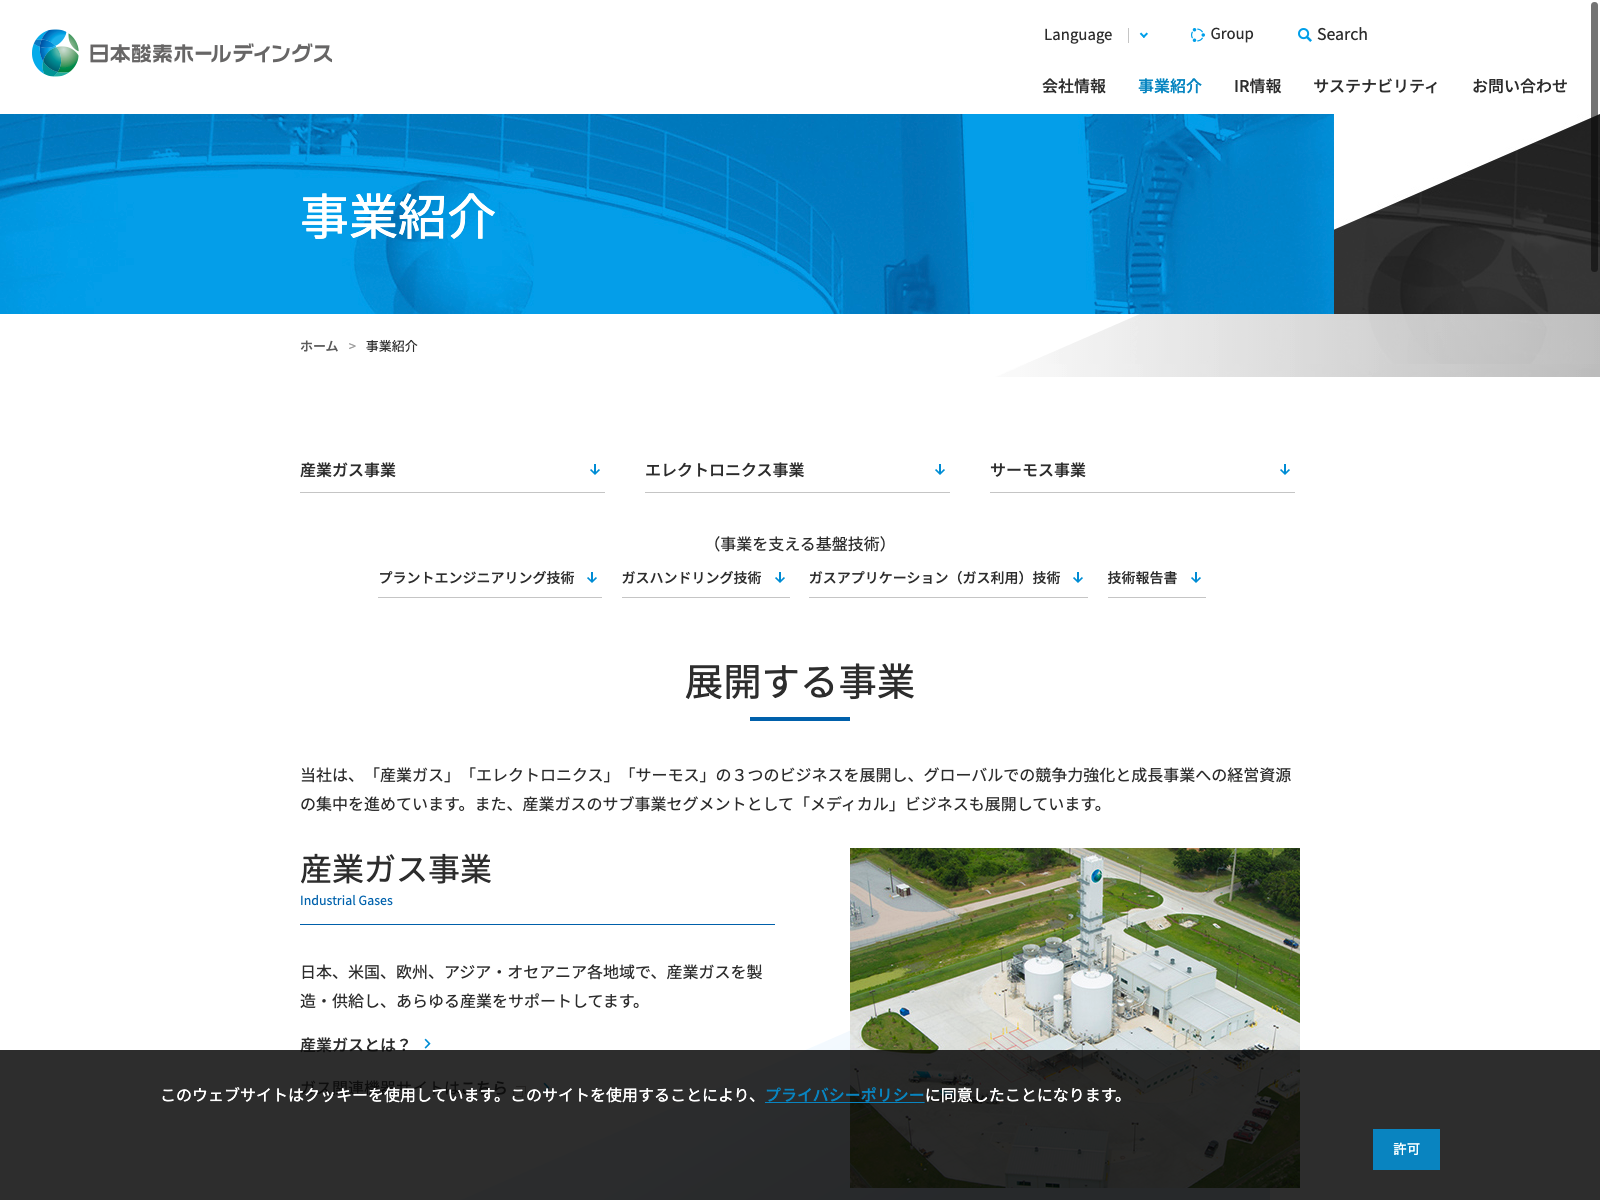This screenshot has height=1200, width=1600.
Task: Go to ホーム in breadcrumb
Action: tap(319, 346)
